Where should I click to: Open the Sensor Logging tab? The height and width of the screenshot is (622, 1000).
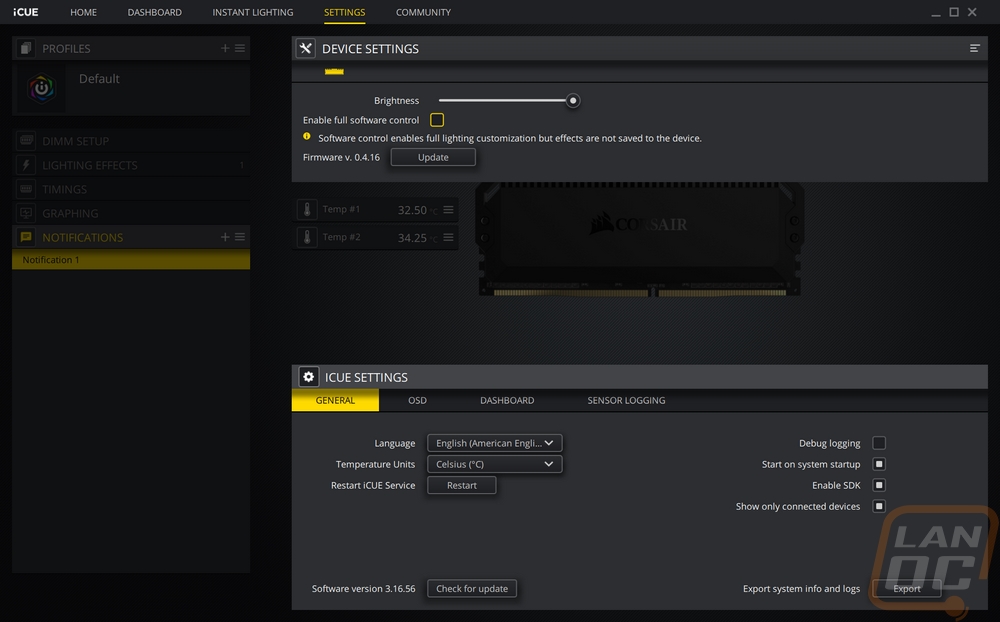click(x=626, y=401)
